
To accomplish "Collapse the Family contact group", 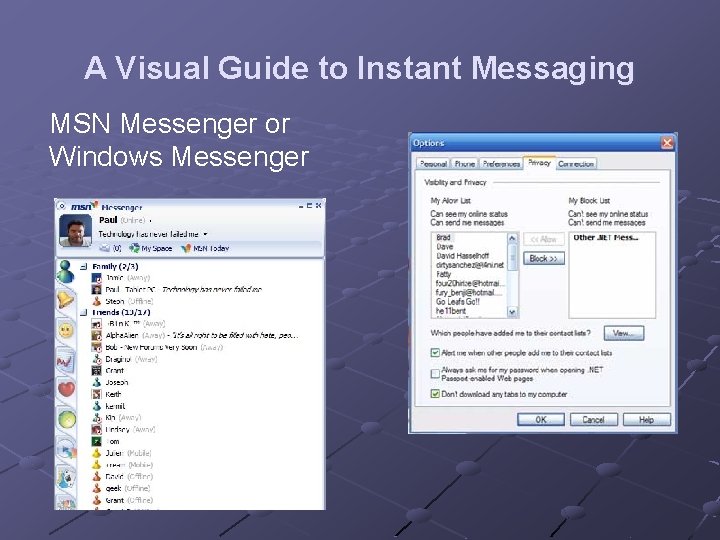I will (x=84, y=266).
